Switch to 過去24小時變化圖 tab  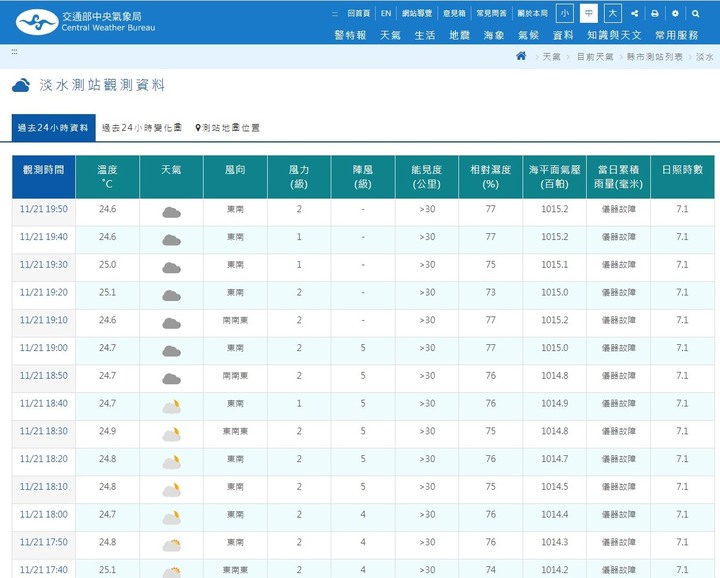pos(142,128)
